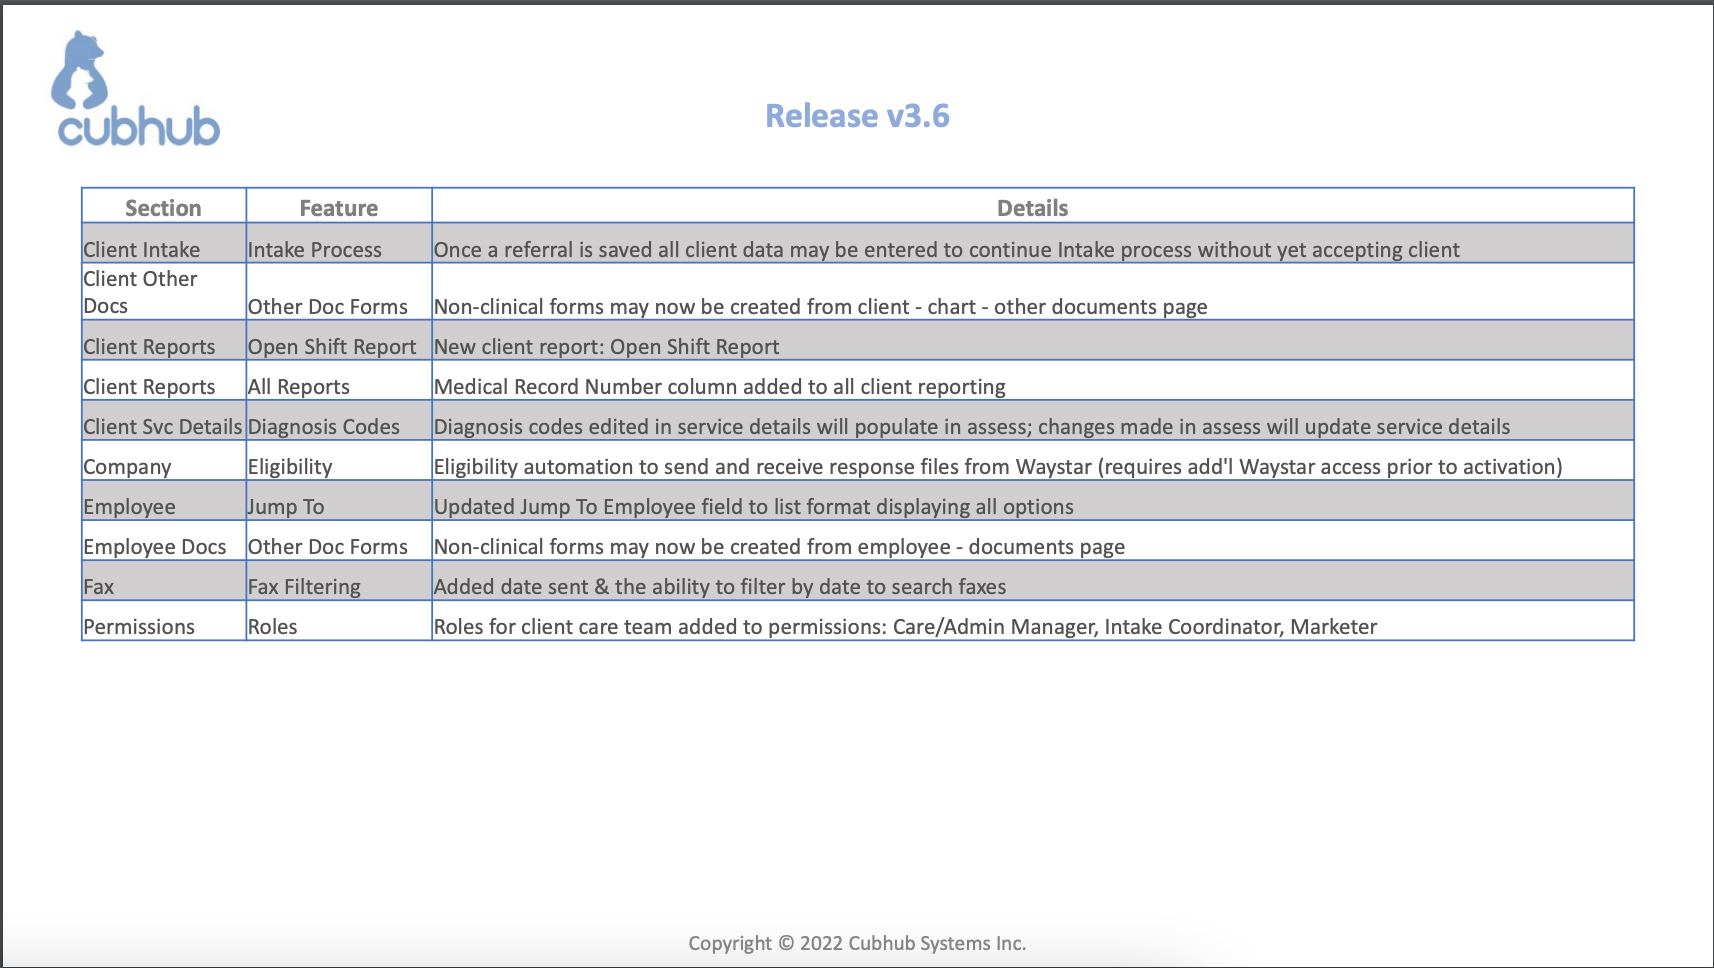Select the 'Release v3.6' title

click(857, 116)
